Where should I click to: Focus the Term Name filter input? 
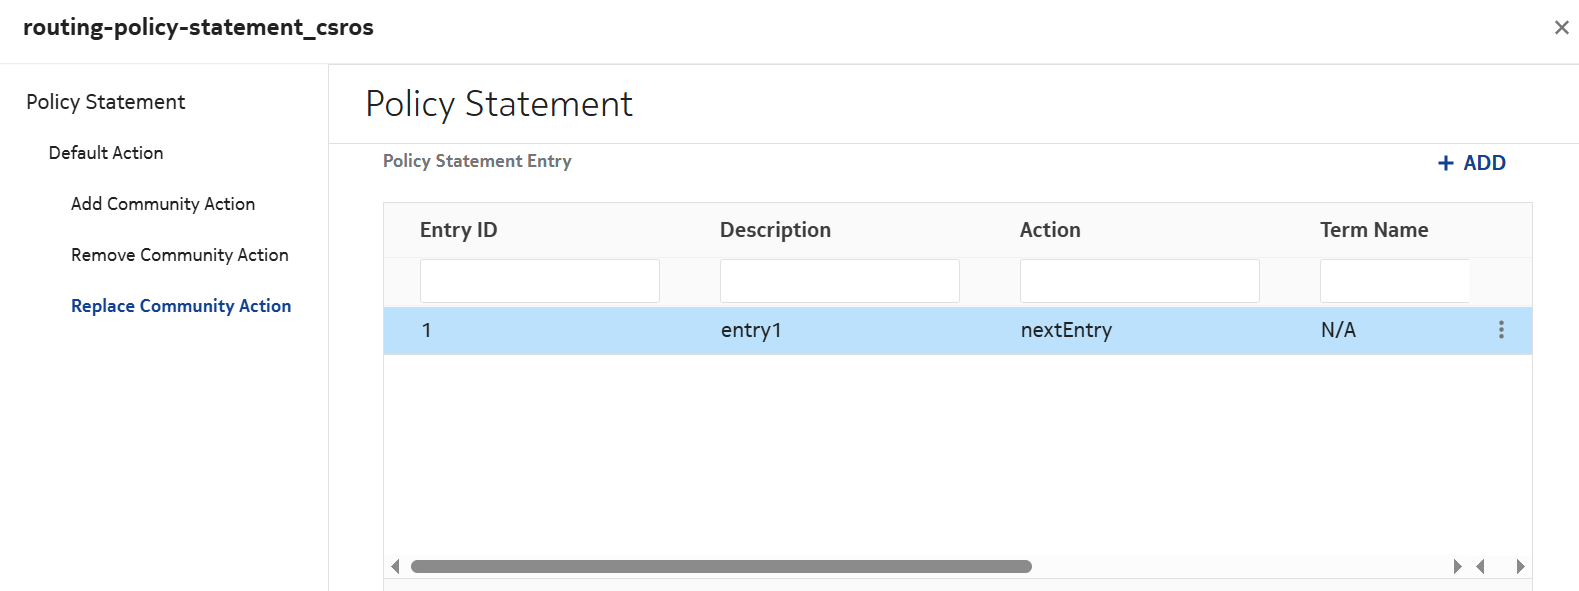point(1394,281)
